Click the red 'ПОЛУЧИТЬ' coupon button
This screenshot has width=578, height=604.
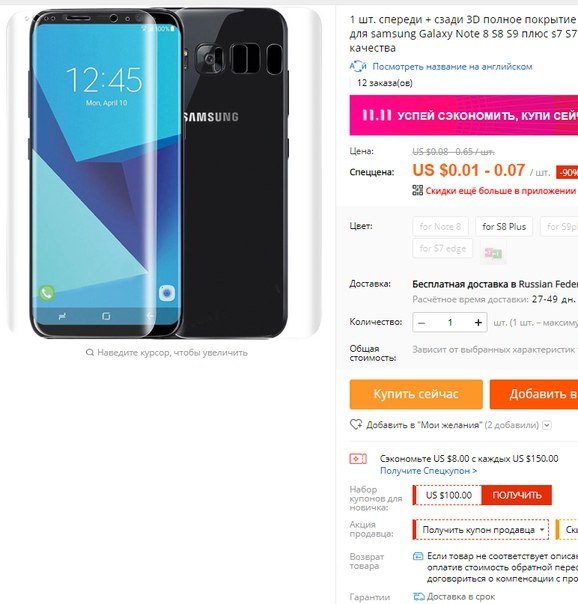pos(517,495)
